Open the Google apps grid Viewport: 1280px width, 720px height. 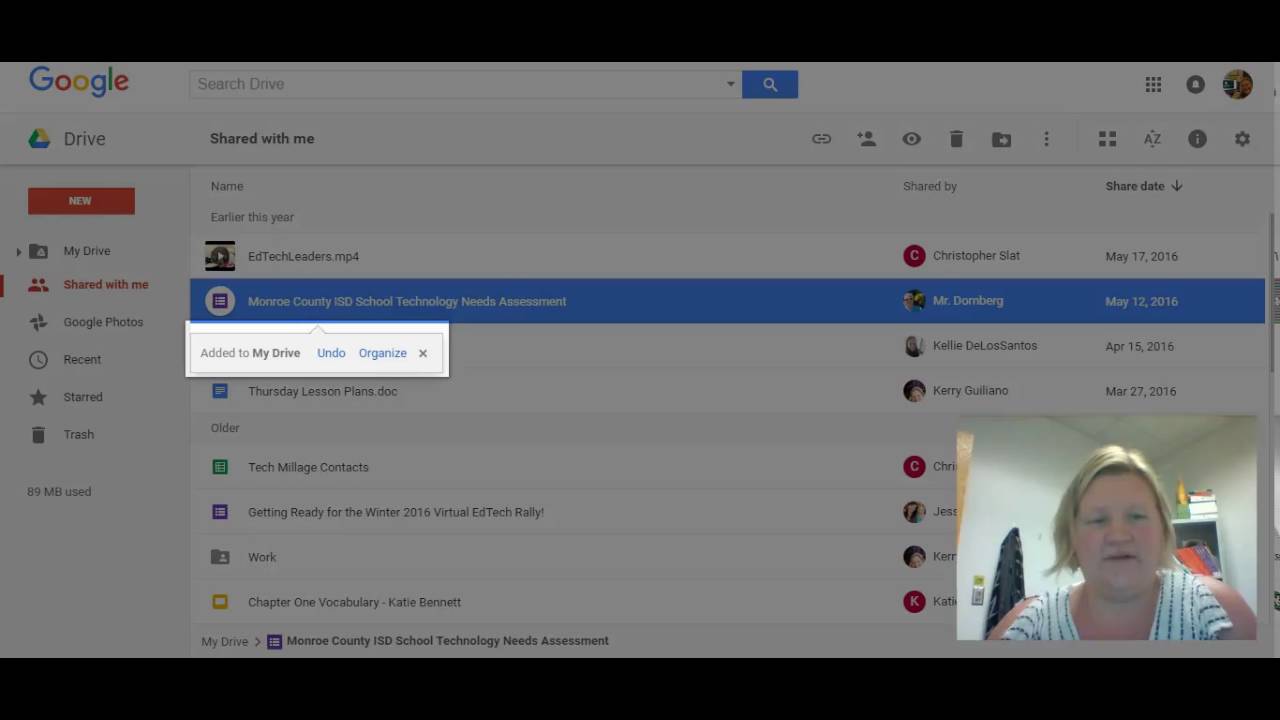(1153, 85)
